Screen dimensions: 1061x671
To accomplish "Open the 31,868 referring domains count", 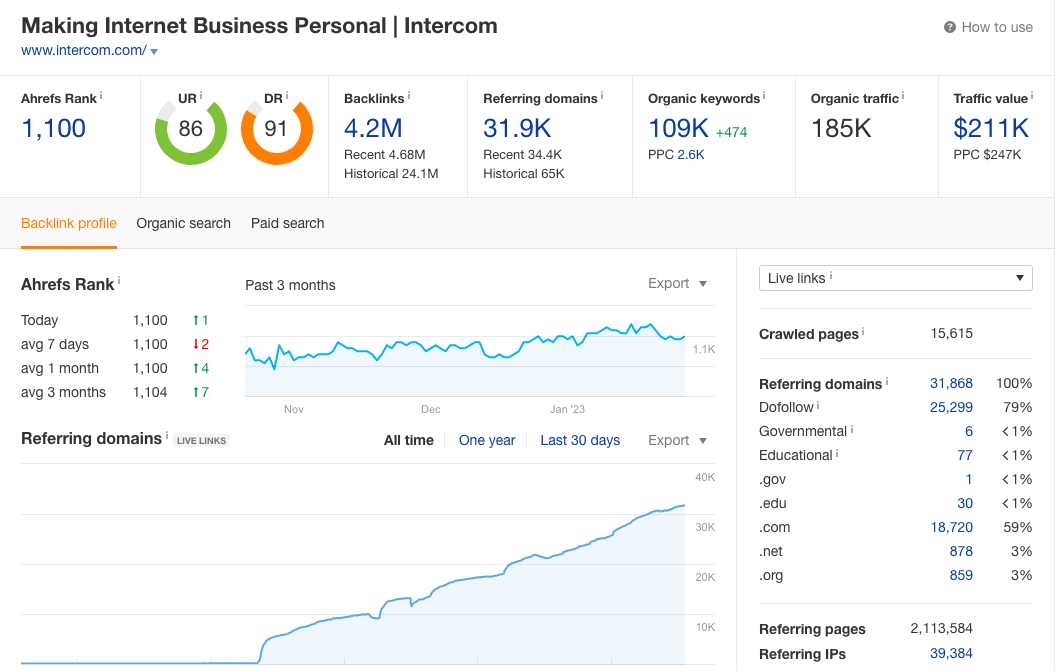I will click(x=951, y=384).
